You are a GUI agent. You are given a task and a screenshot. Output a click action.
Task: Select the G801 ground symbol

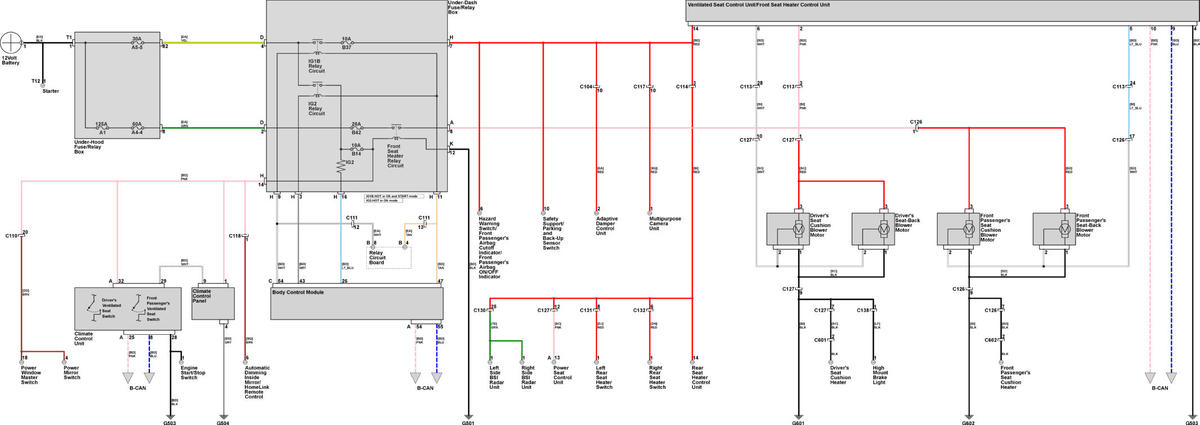click(468, 413)
